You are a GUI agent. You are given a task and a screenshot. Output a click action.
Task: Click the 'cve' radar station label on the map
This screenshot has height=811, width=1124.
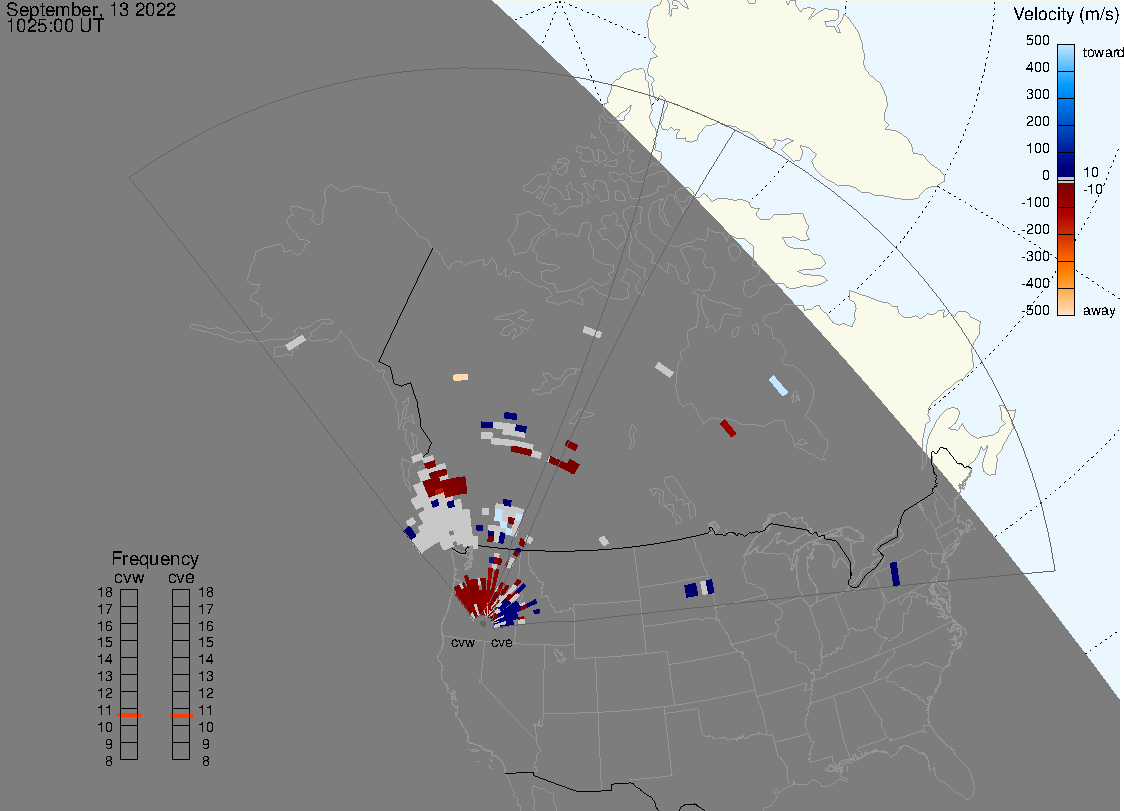[x=502, y=642]
